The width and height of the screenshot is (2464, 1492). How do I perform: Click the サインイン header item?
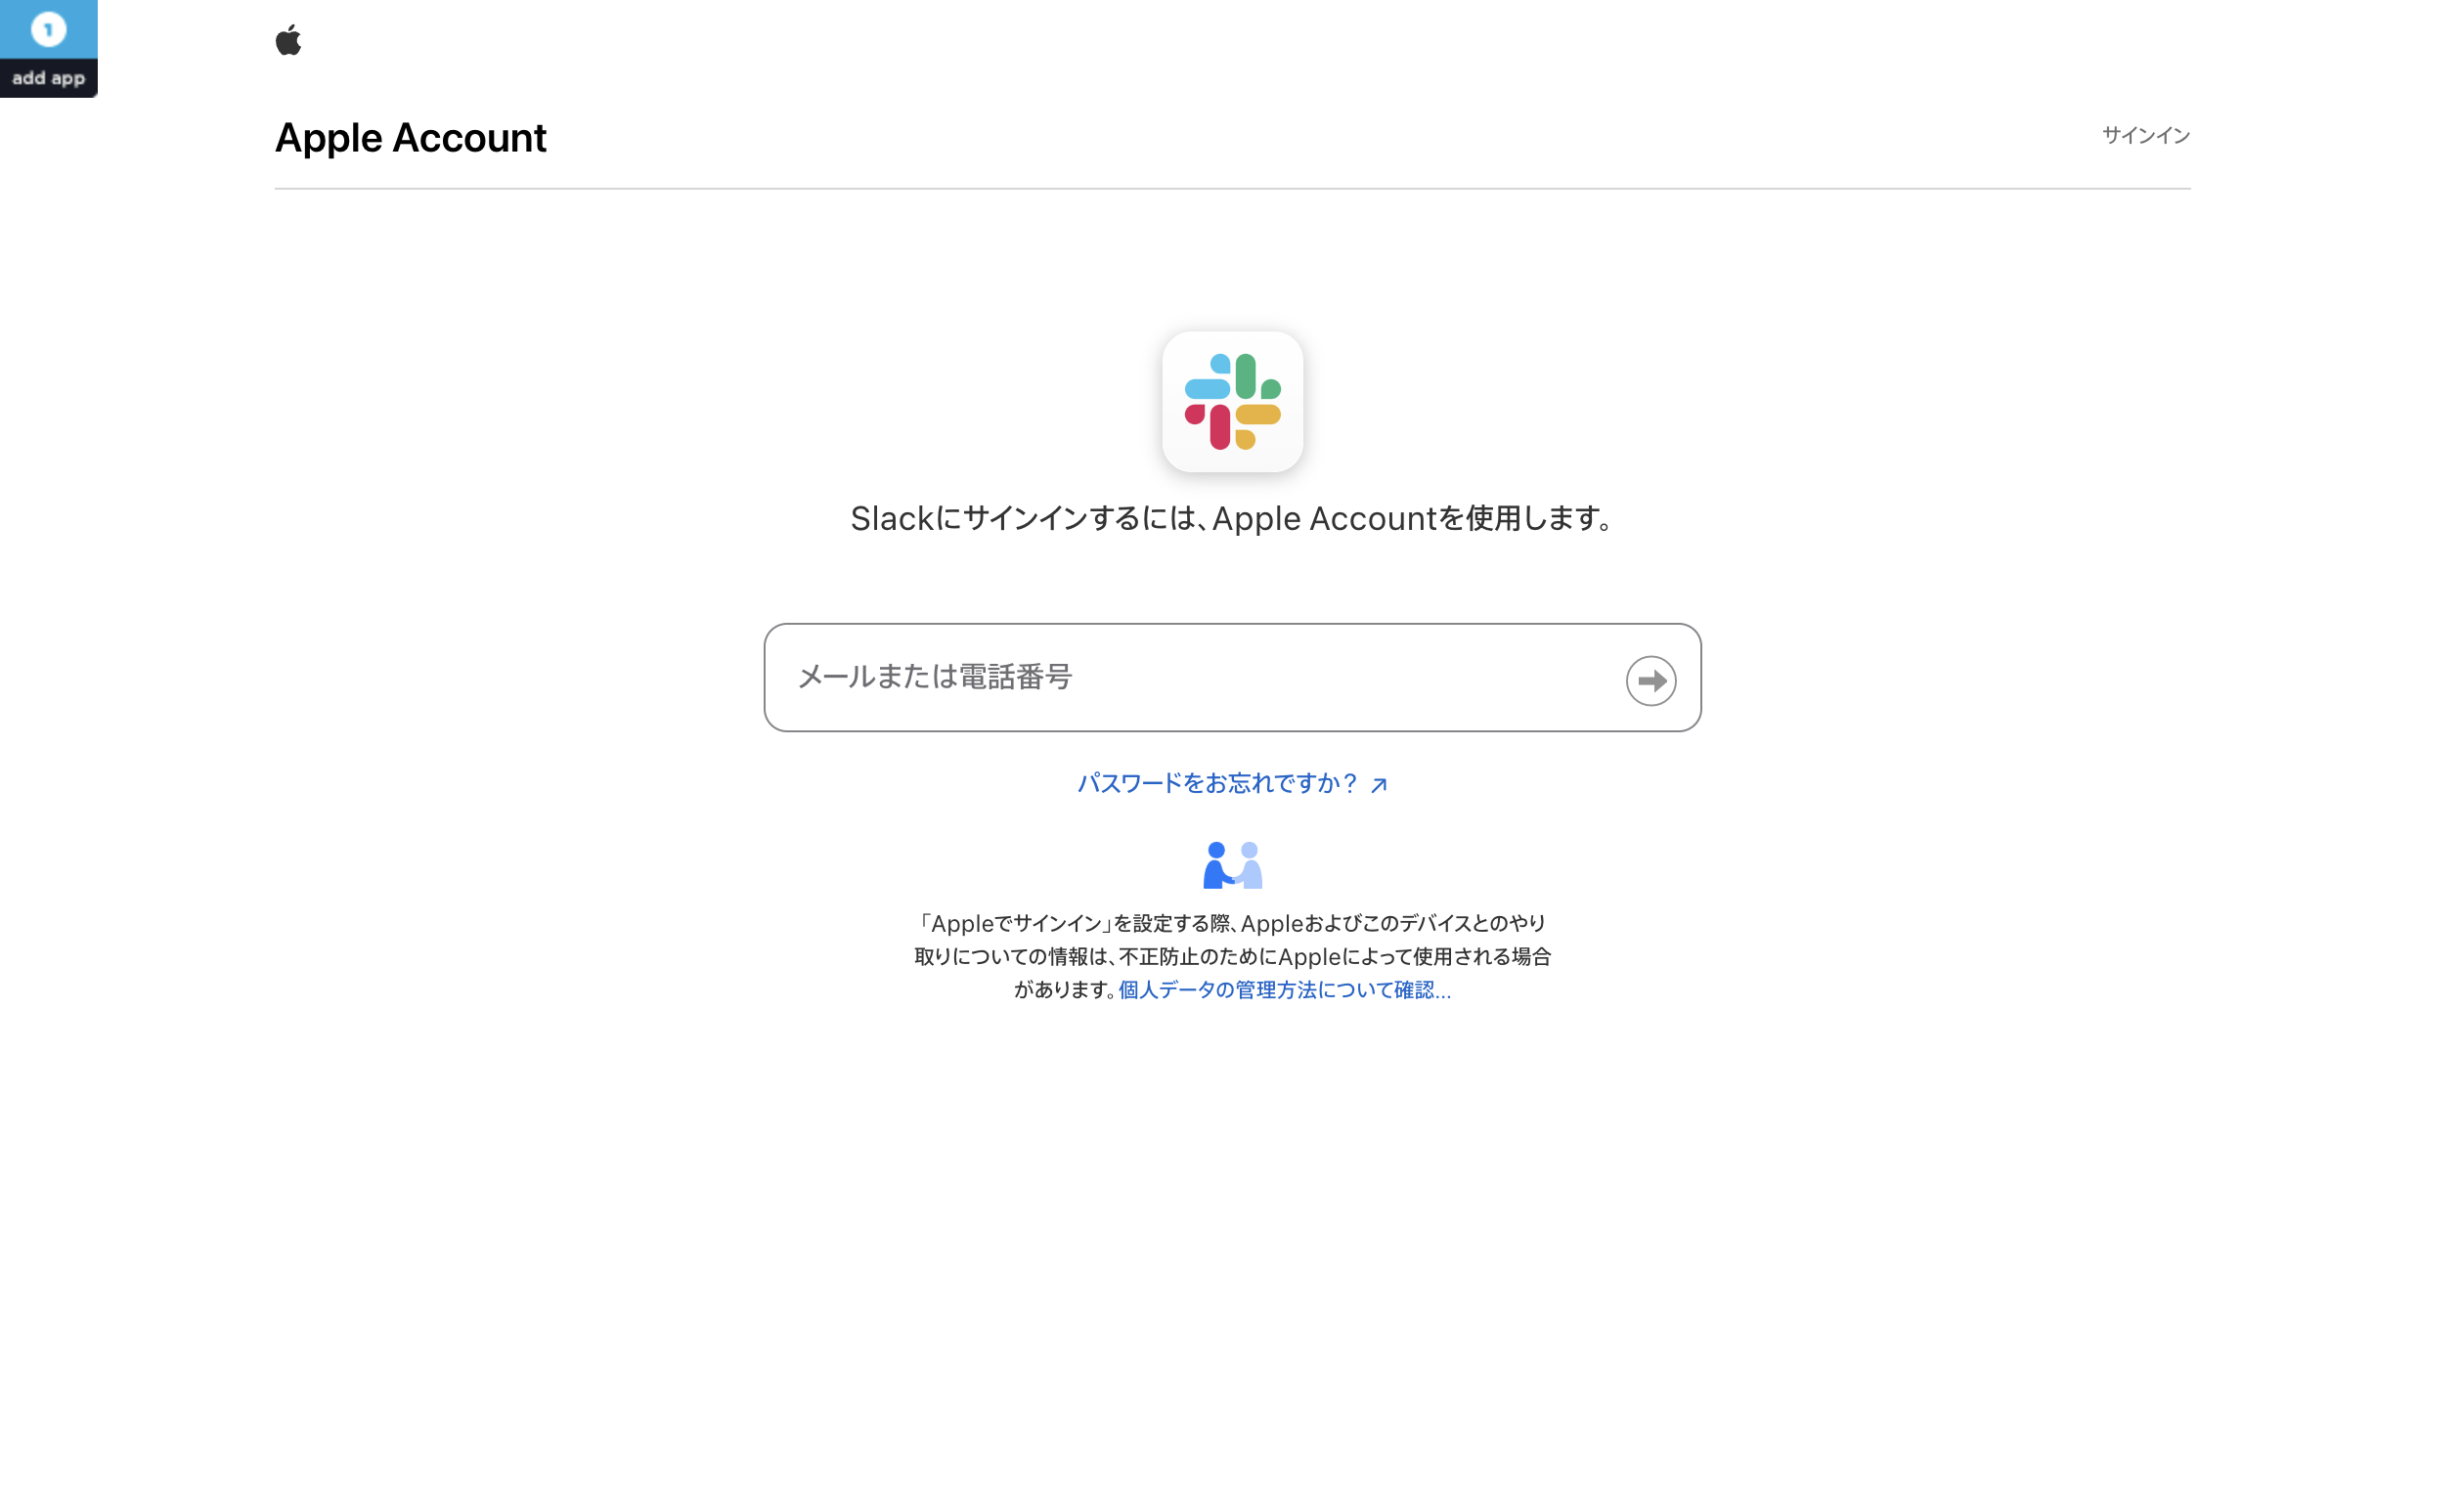(2145, 135)
